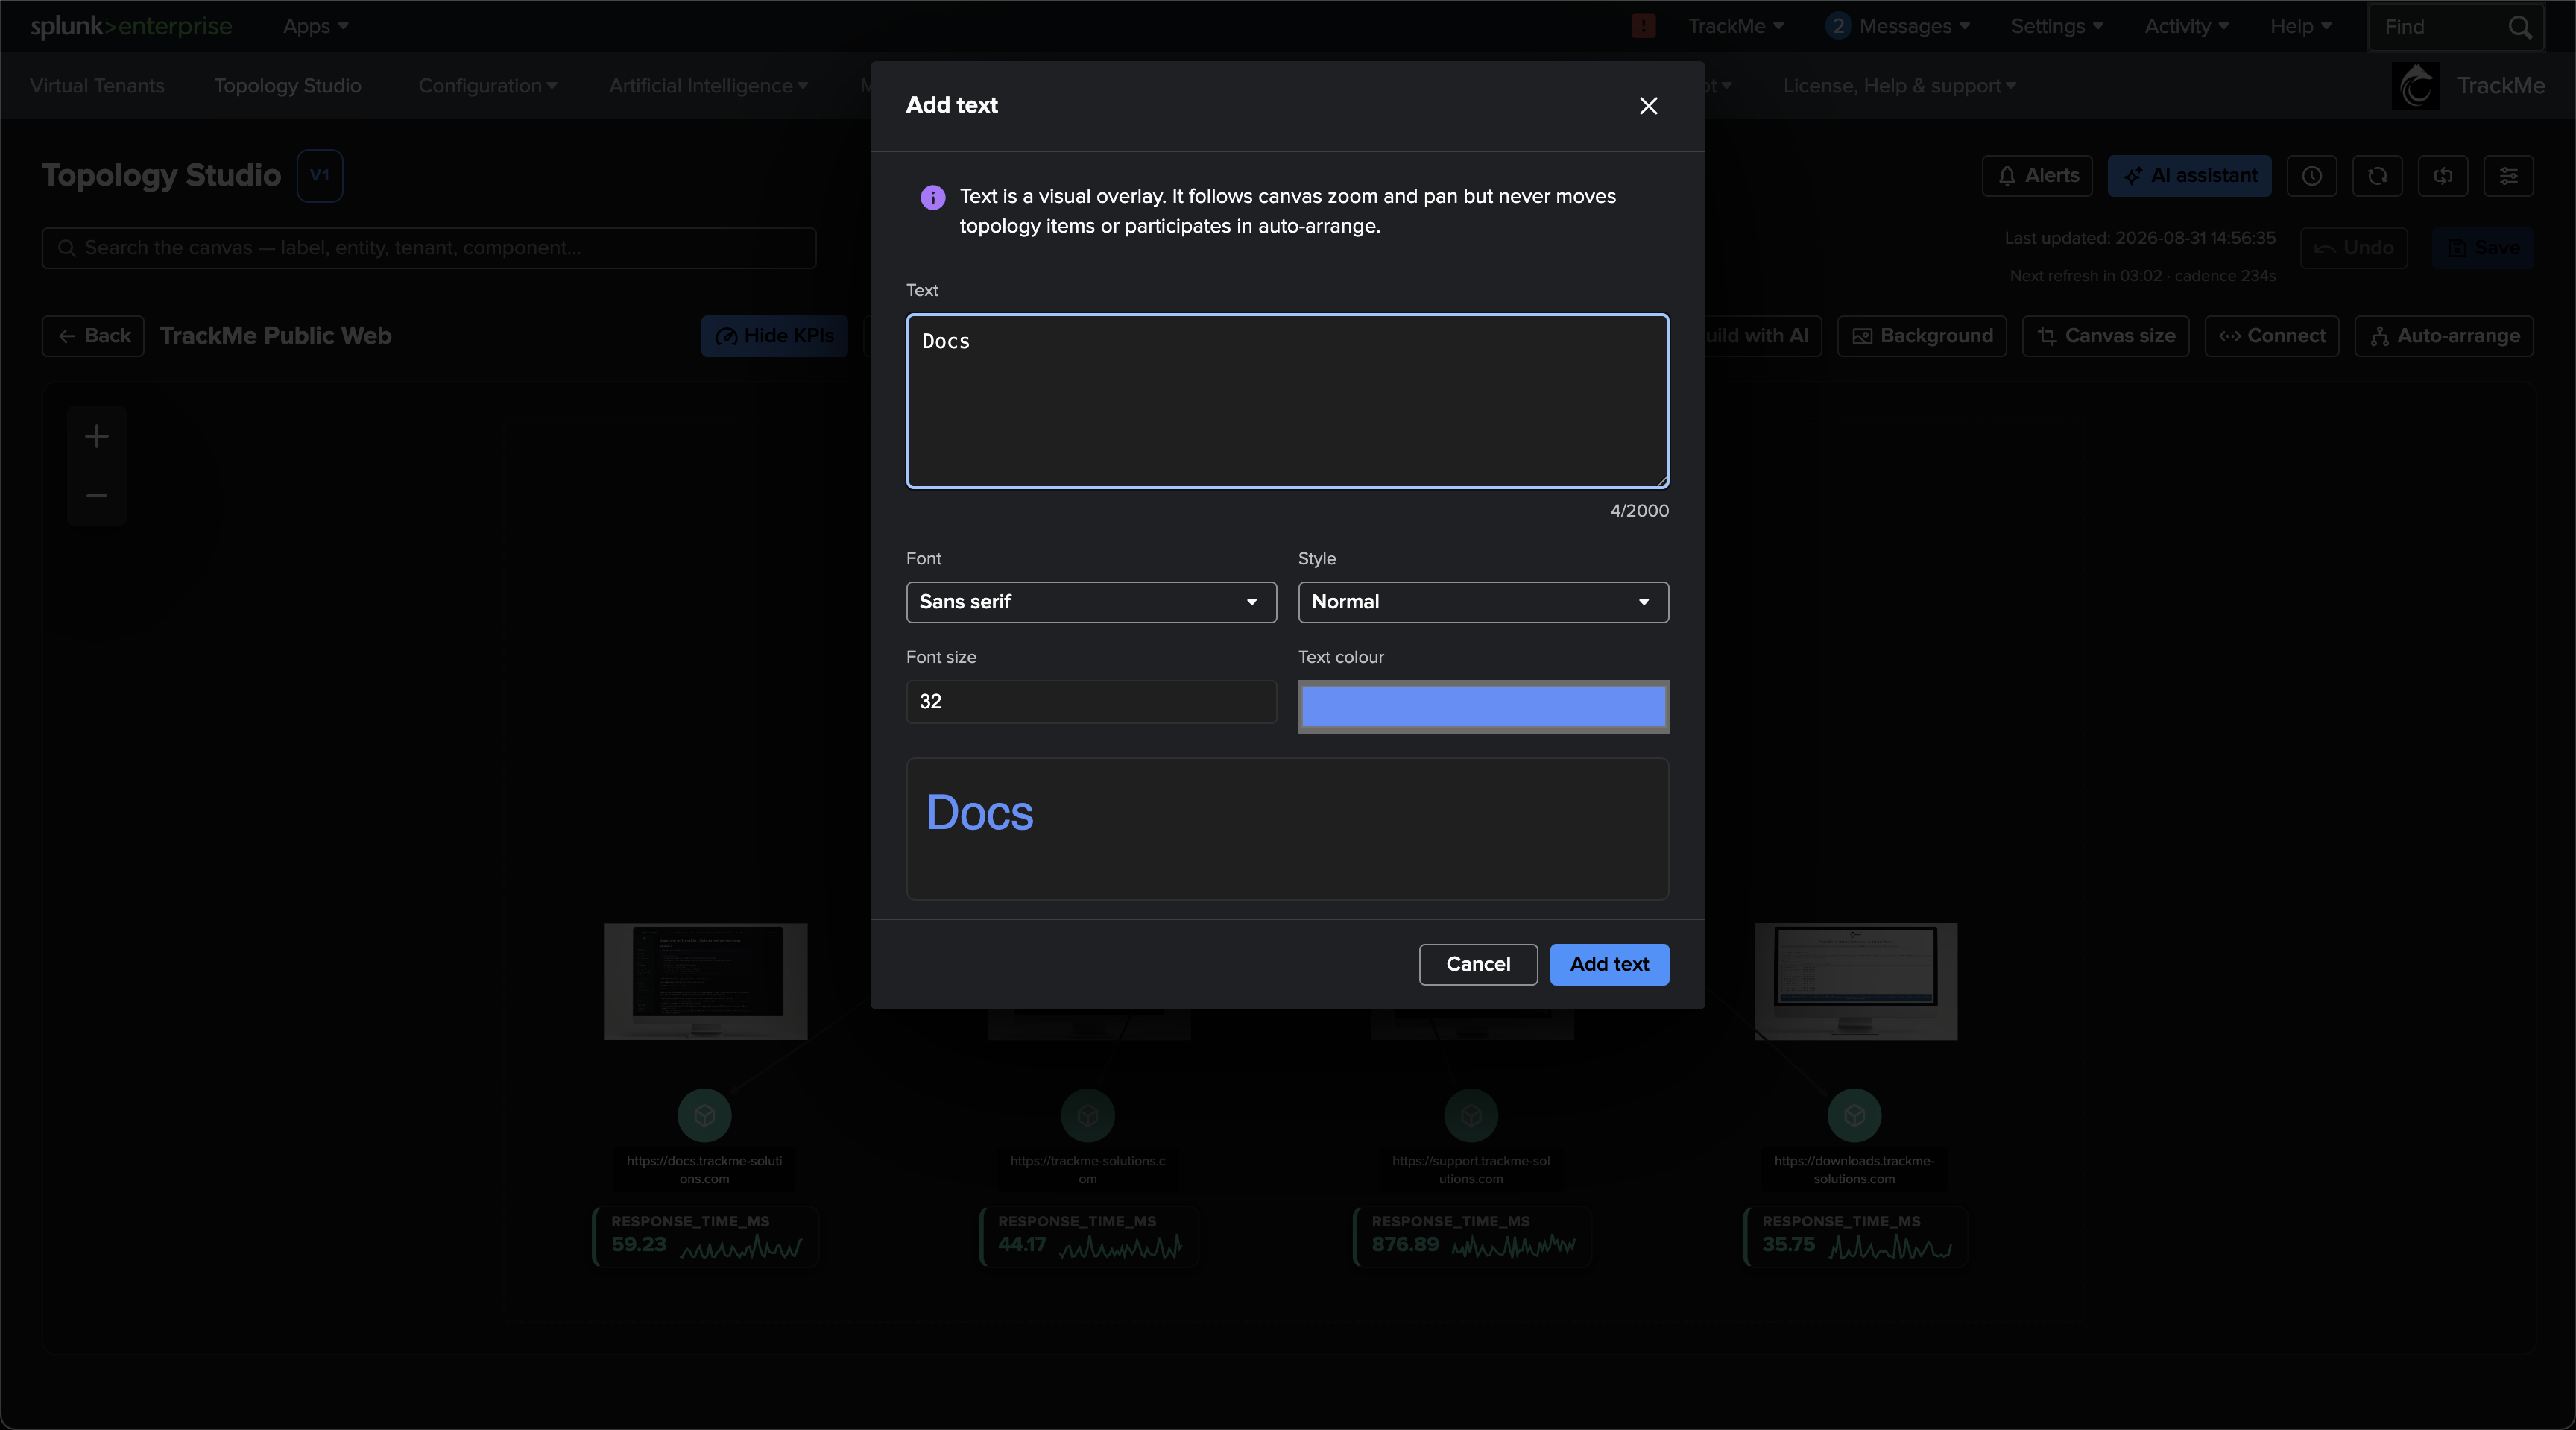The image size is (2576, 1430).
Task: Click the Docs preview text
Action: [979, 812]
